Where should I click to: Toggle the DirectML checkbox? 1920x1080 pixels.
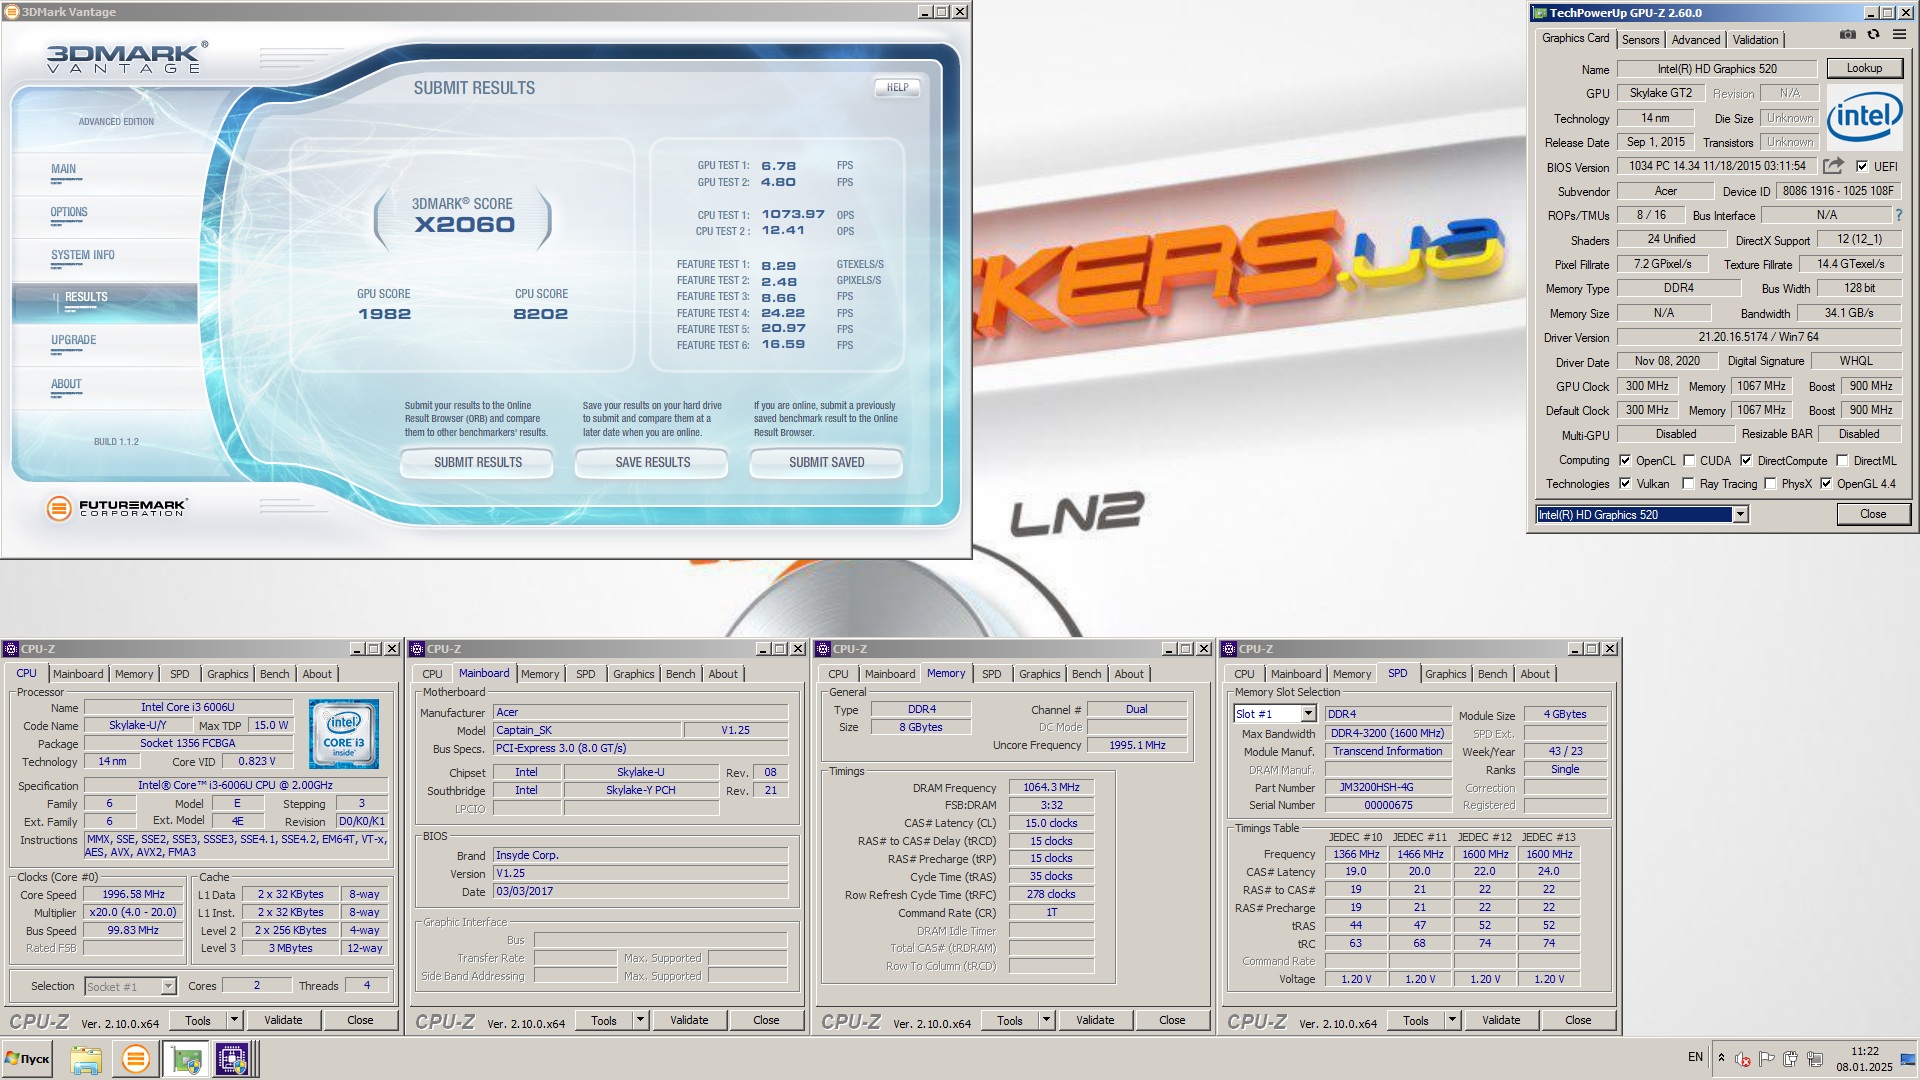[x=1842, y=460]
